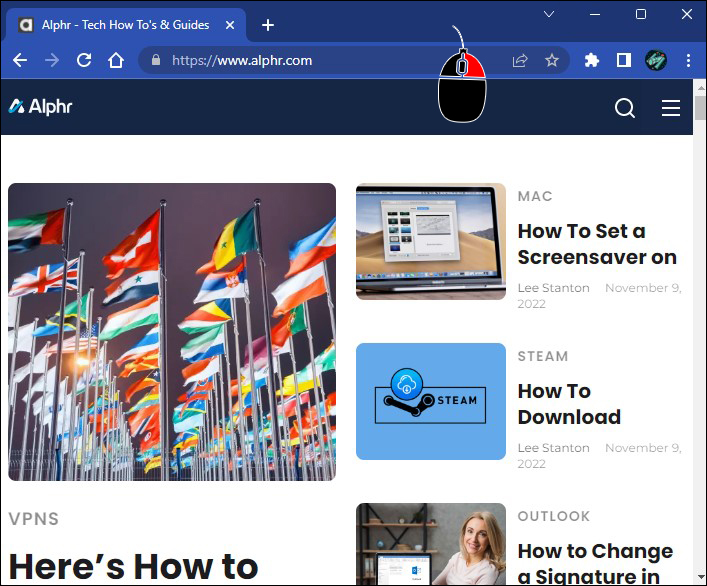The width and height of the screenshot is (707, 586).
Task: Open the Alphr hamburger menu
Action: [x=671, y=108]
